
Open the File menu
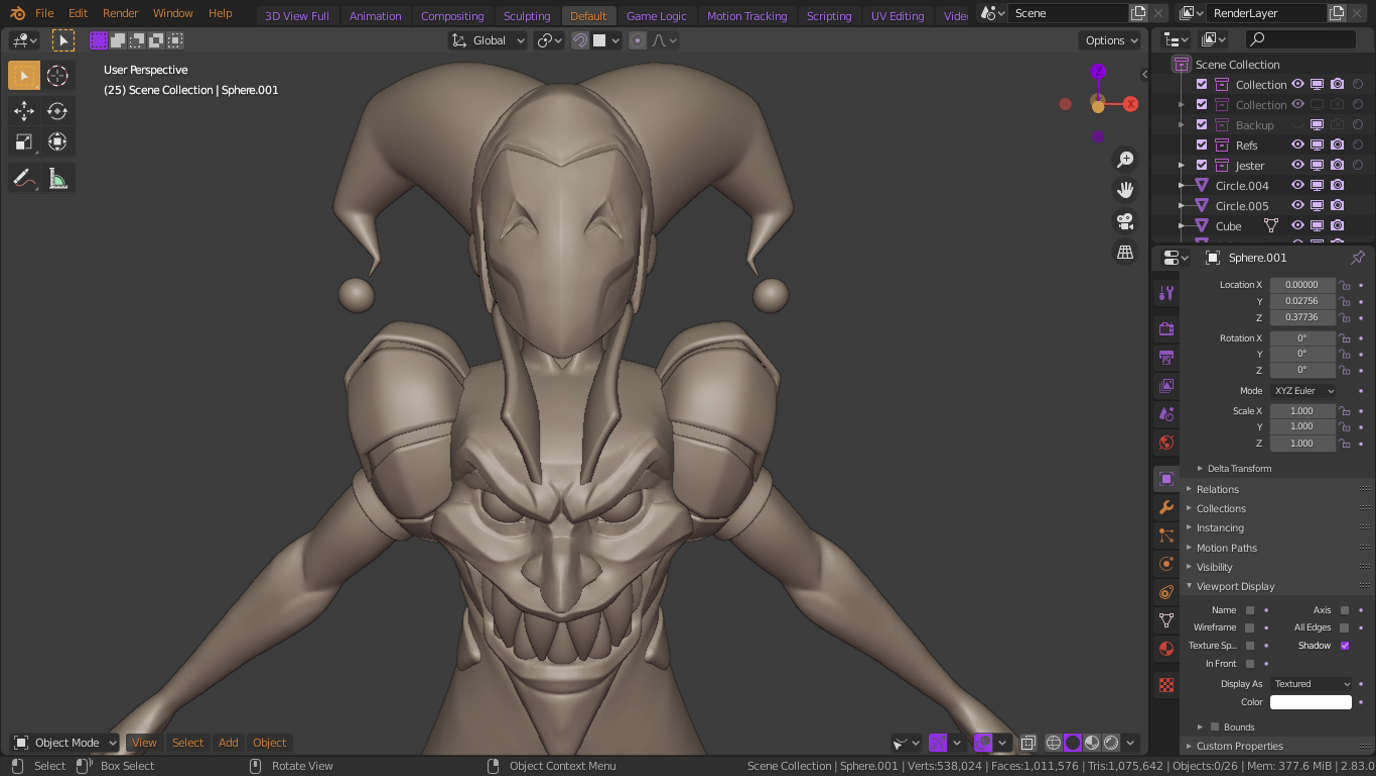(x=44, y=13)
